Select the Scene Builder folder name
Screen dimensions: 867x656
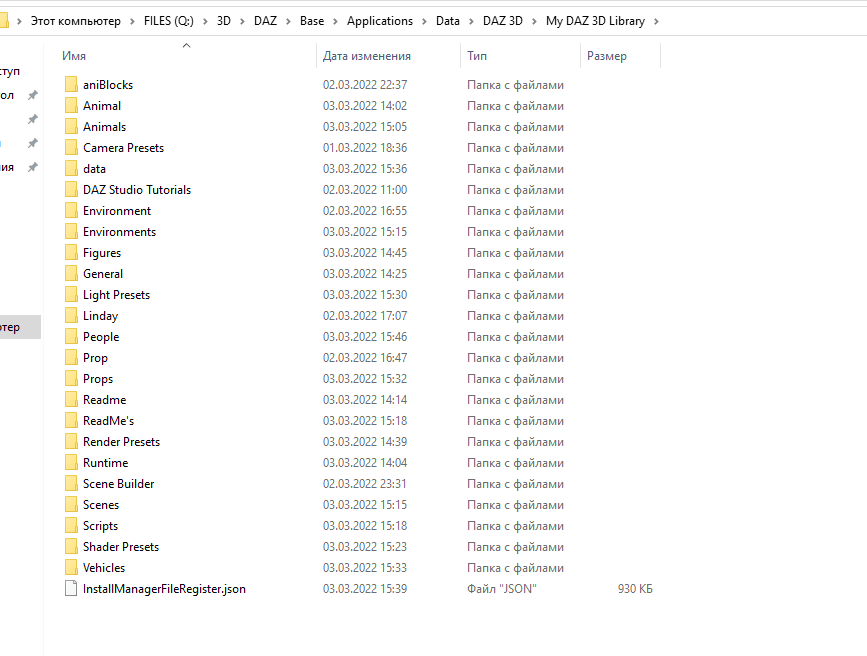118,484
